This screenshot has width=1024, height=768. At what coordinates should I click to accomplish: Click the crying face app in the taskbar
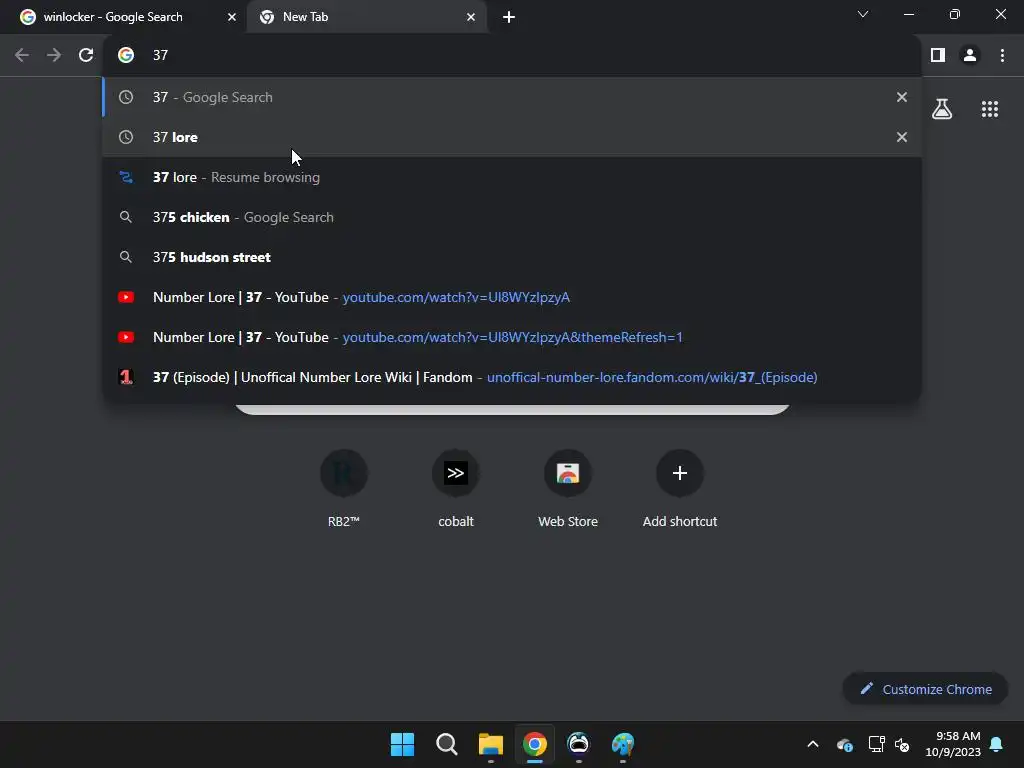tap(578, 744)
